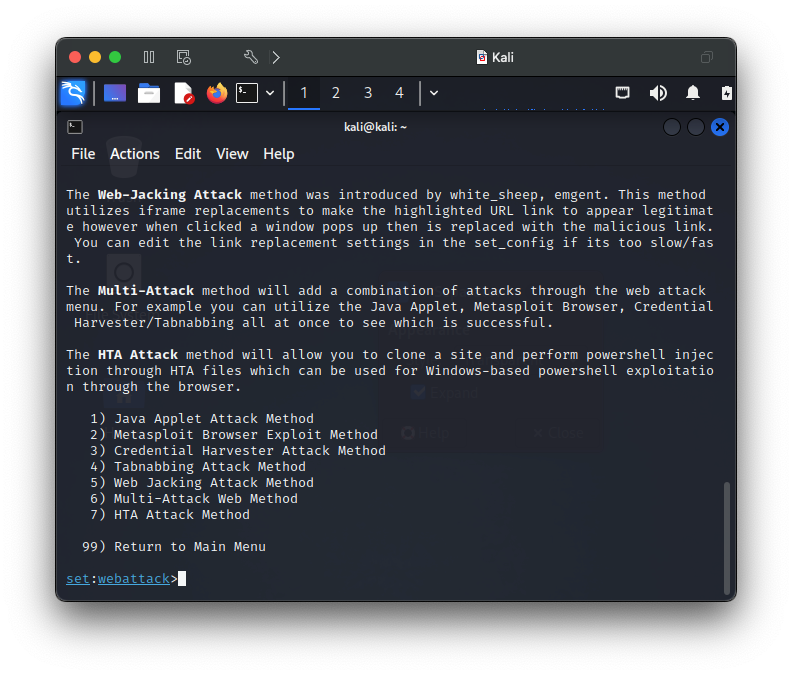Expand the terminal launcher dropdown arrow
Screen dimensions: 792x675
[270, 93]
